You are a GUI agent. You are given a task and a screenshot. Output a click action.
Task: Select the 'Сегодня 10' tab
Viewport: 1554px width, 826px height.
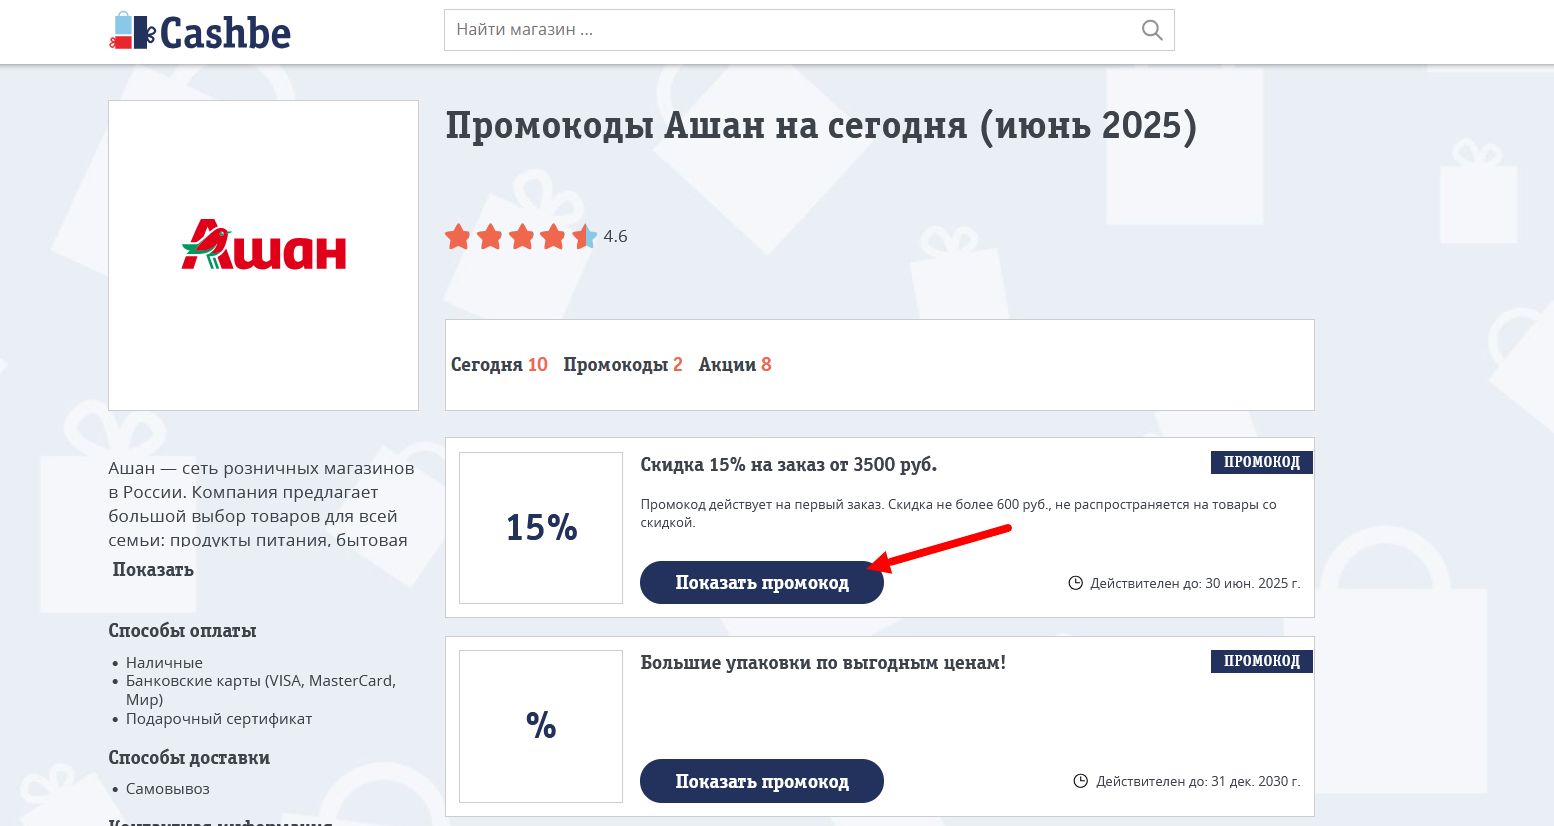tap(499, 365)
